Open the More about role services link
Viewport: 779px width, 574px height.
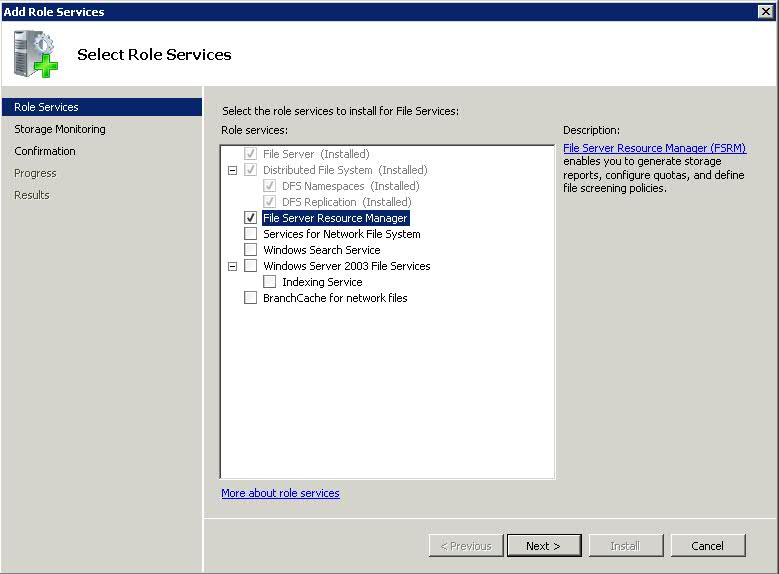280,493
